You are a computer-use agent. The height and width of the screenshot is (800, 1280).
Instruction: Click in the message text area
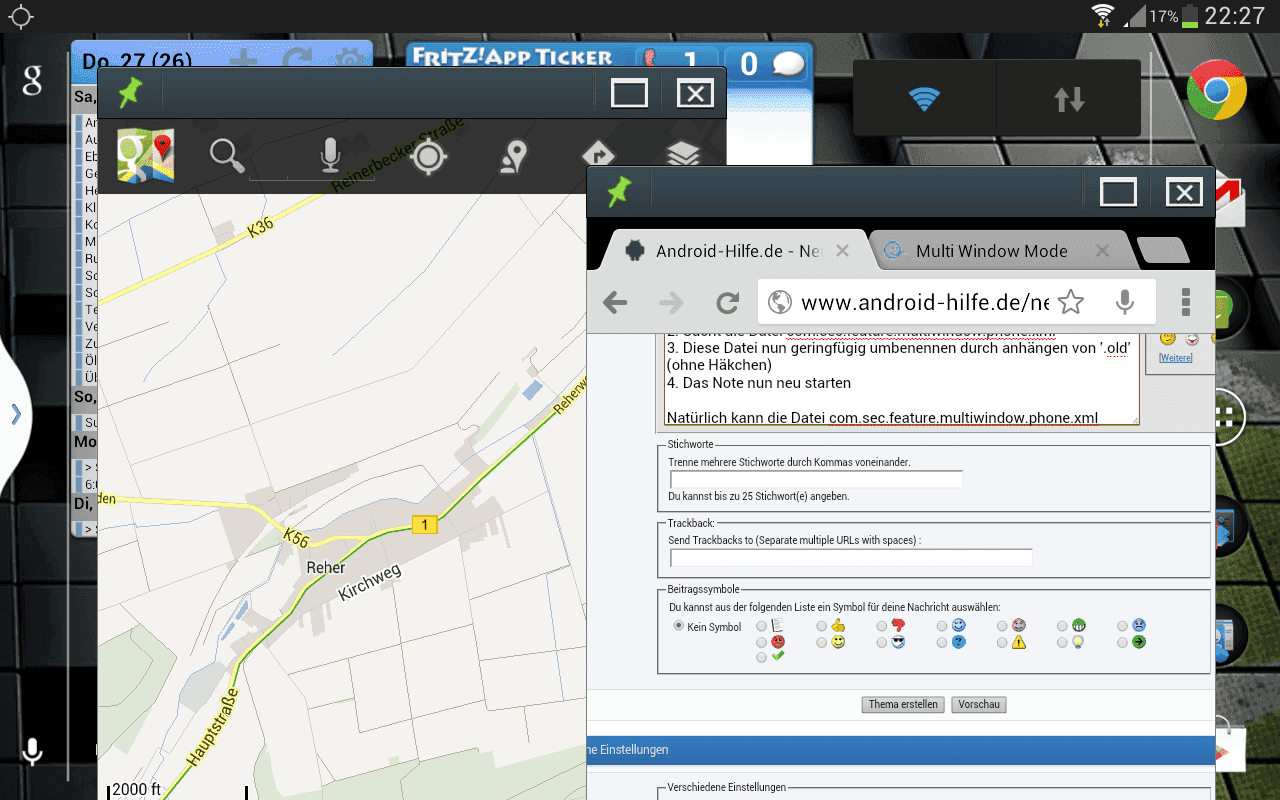tap(902, 377)
